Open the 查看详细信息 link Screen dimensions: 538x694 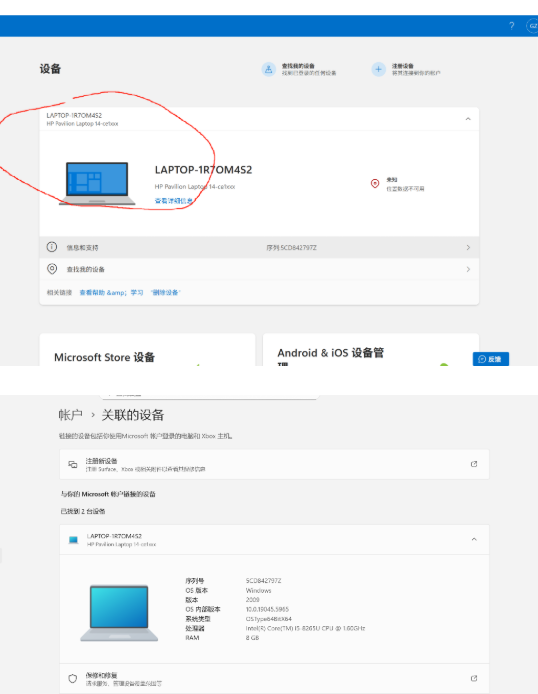(x=173, y=201)
